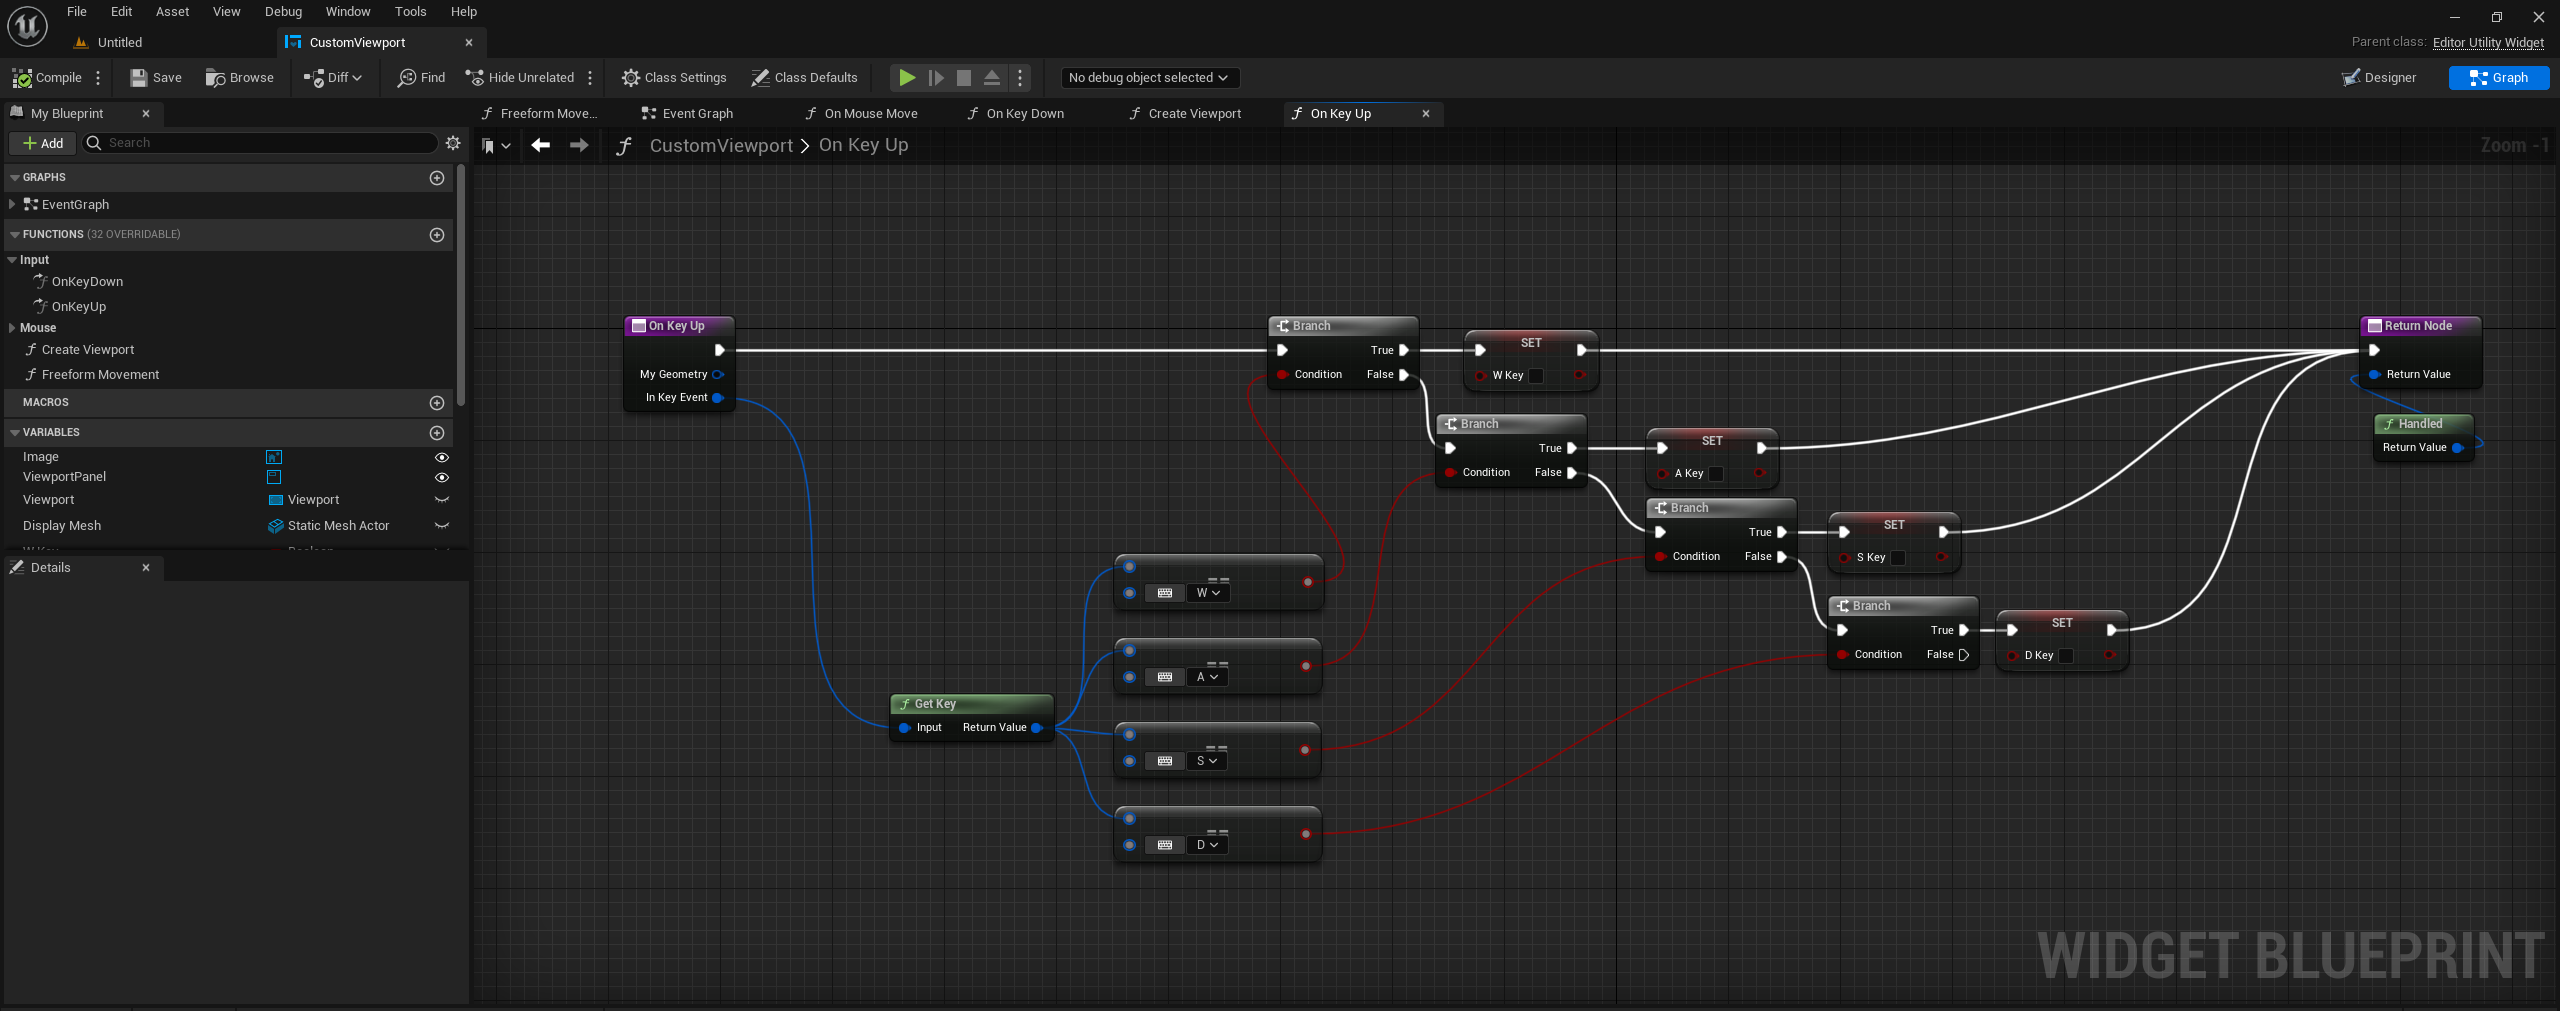
Task: Collapse the FUNCTIONS section
Action: 15,235
